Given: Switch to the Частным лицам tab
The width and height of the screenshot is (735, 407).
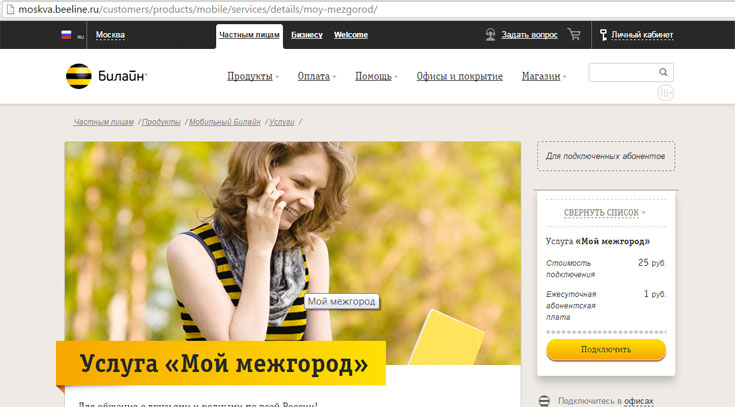Looking at the screenshot, I should 249,35.
